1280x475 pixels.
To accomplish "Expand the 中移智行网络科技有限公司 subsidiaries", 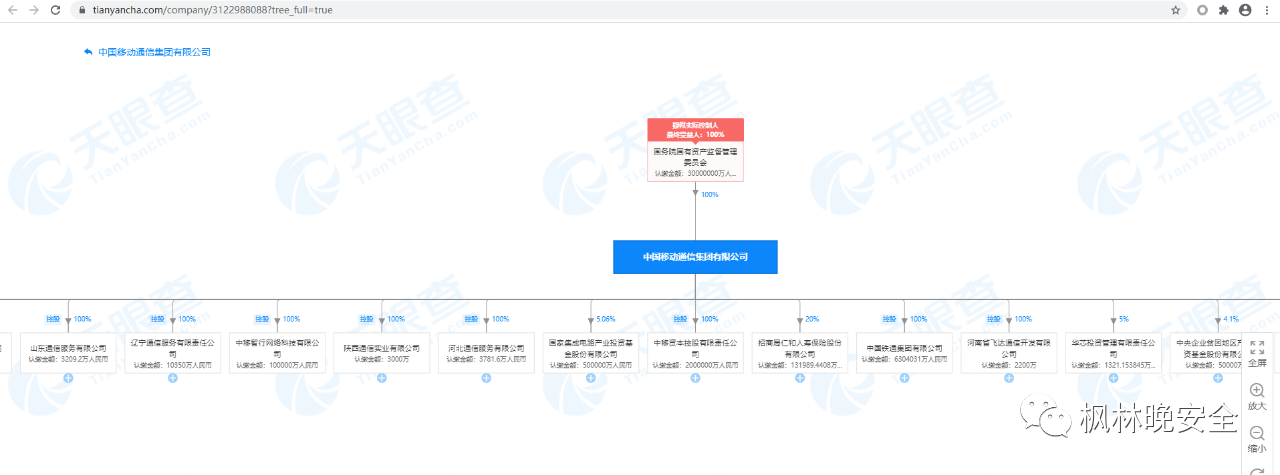I will click(277, 378).
